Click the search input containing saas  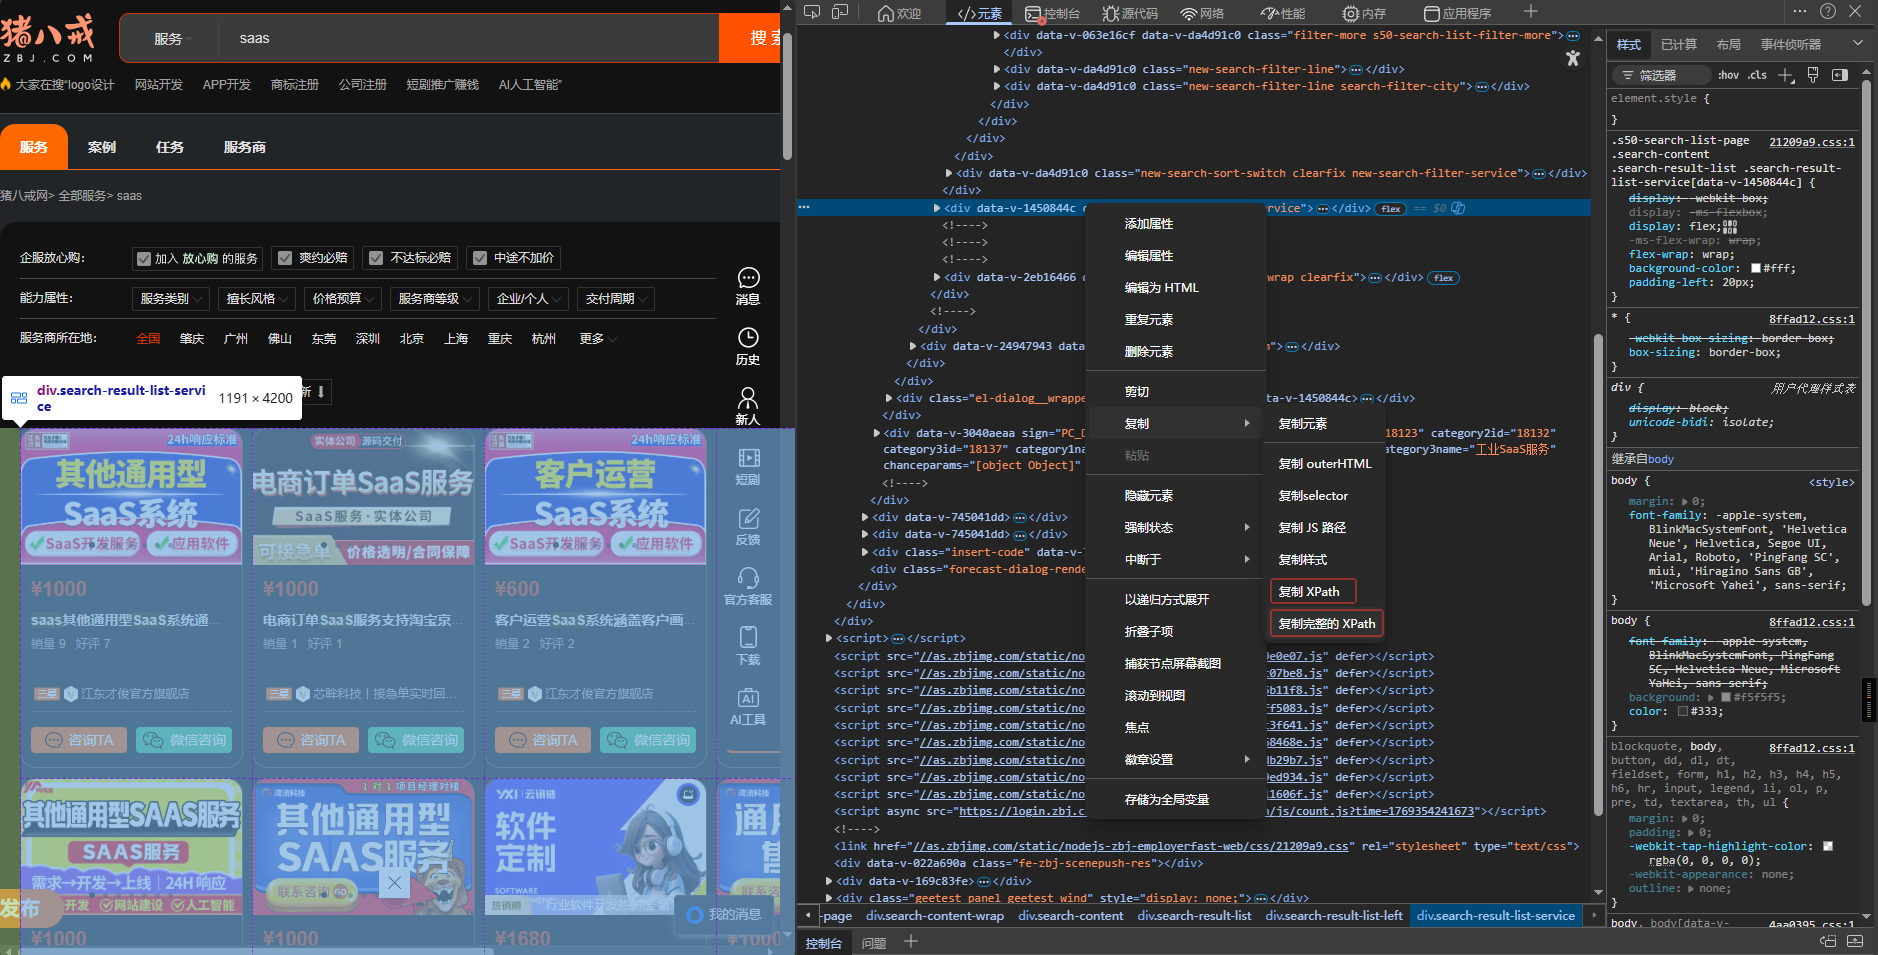[470, 38]
